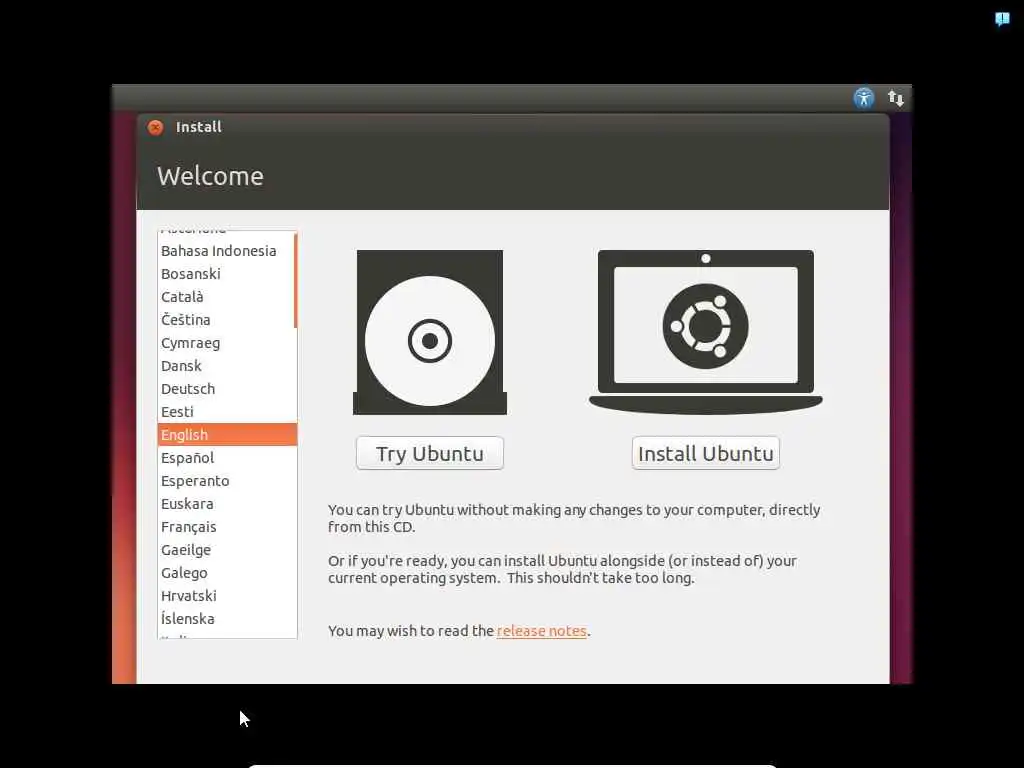Select Français language

click(x=227, y=526)
